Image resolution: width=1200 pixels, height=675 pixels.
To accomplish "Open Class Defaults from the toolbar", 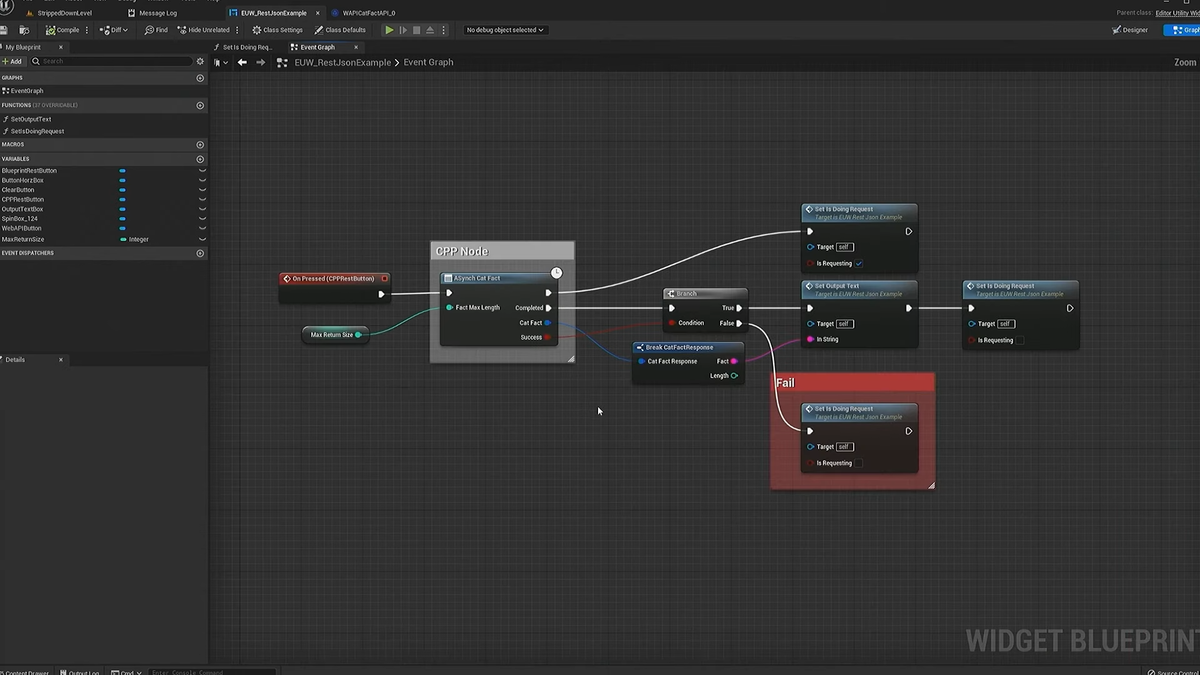I will click(x=340, y=30).
